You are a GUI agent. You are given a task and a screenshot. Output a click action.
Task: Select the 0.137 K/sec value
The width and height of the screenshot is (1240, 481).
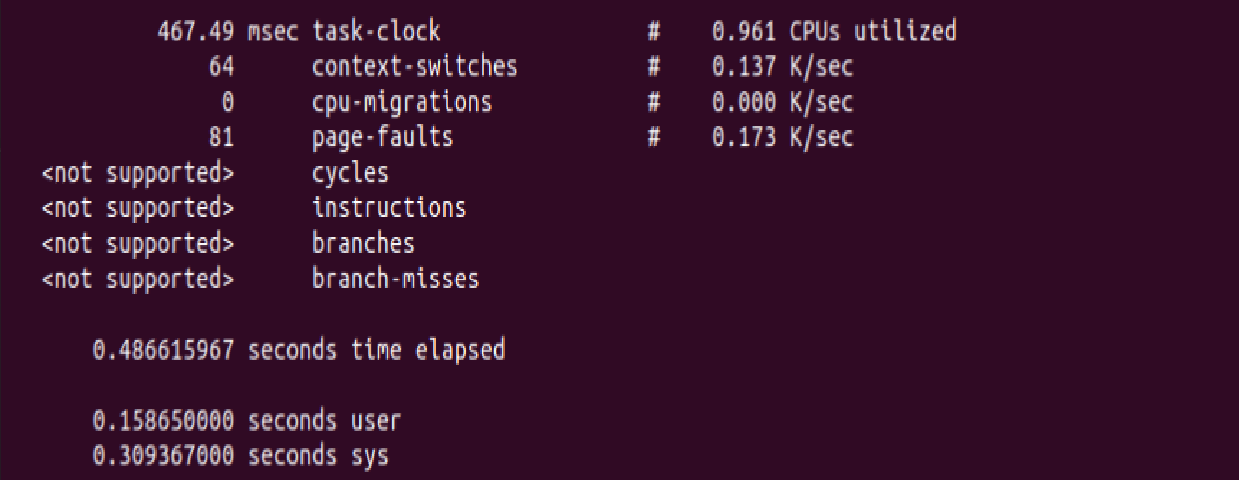pos(783,67)
